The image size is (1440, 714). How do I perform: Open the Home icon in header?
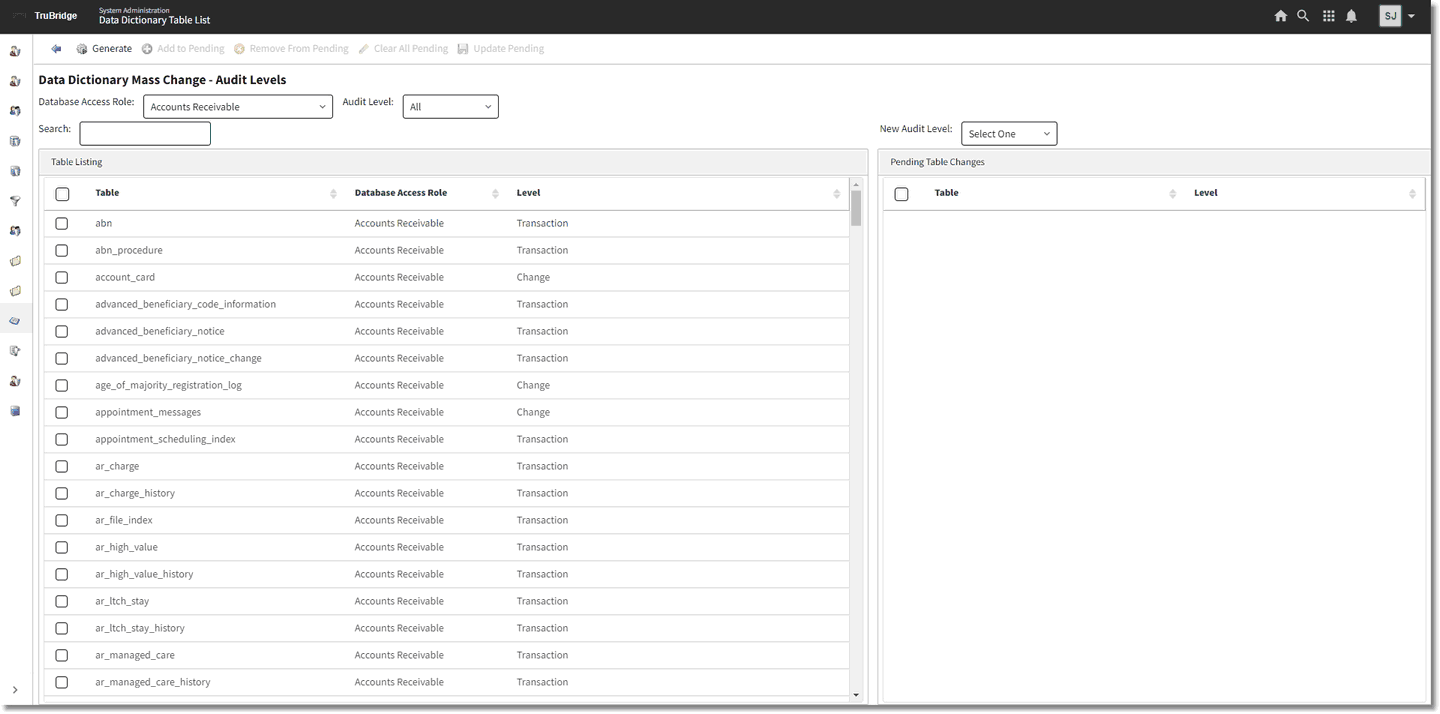[1280, 16]
